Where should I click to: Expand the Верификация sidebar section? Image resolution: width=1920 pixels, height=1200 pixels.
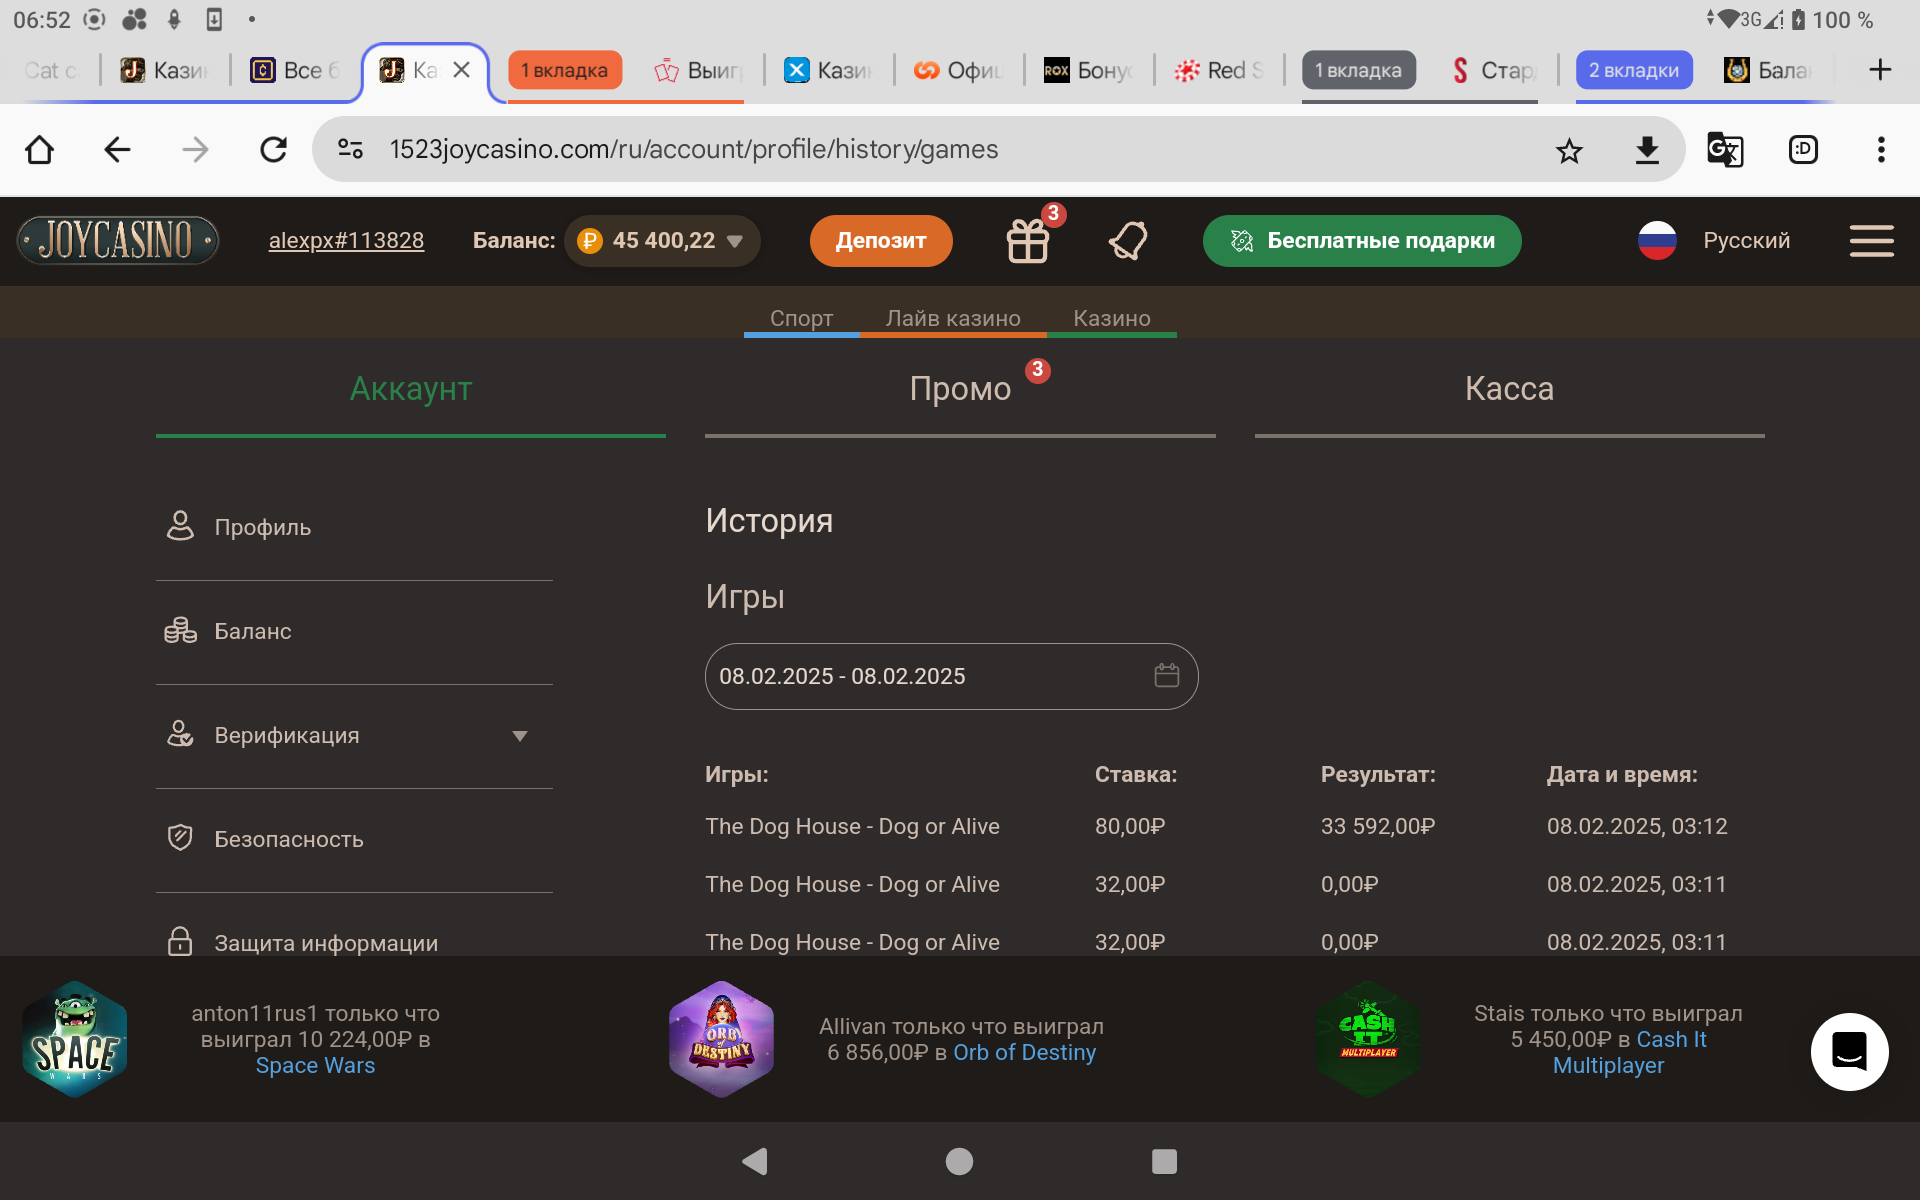coord(519,736)
